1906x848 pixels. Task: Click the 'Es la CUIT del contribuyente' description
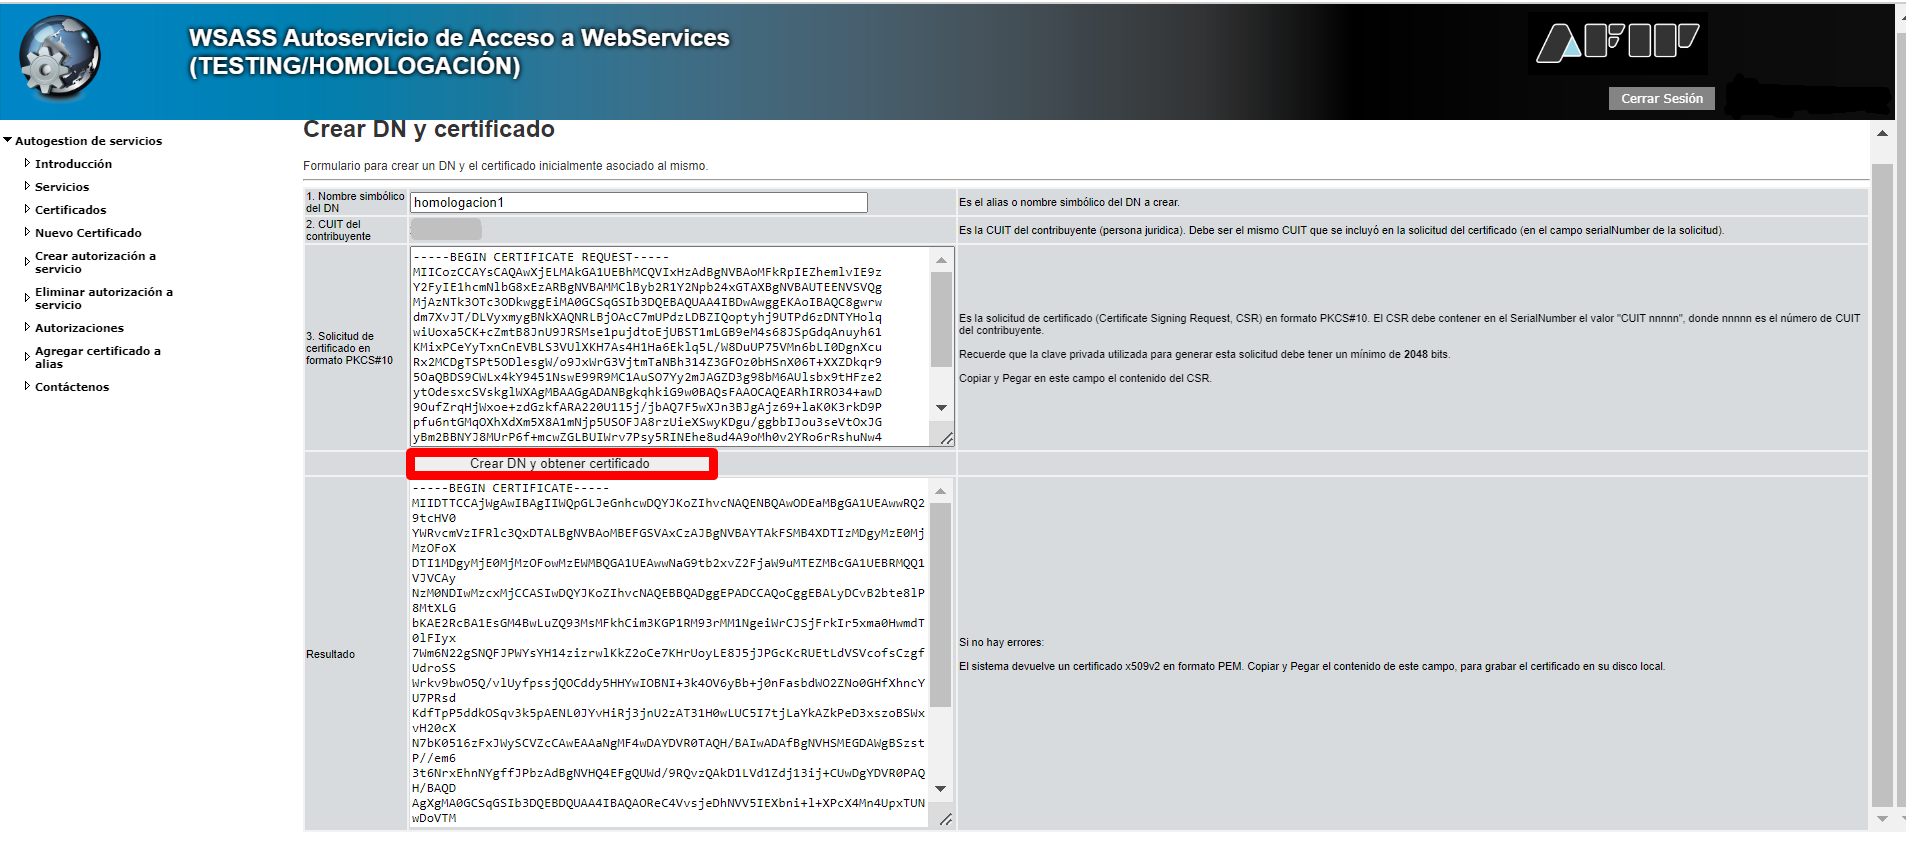(1341, 230)
